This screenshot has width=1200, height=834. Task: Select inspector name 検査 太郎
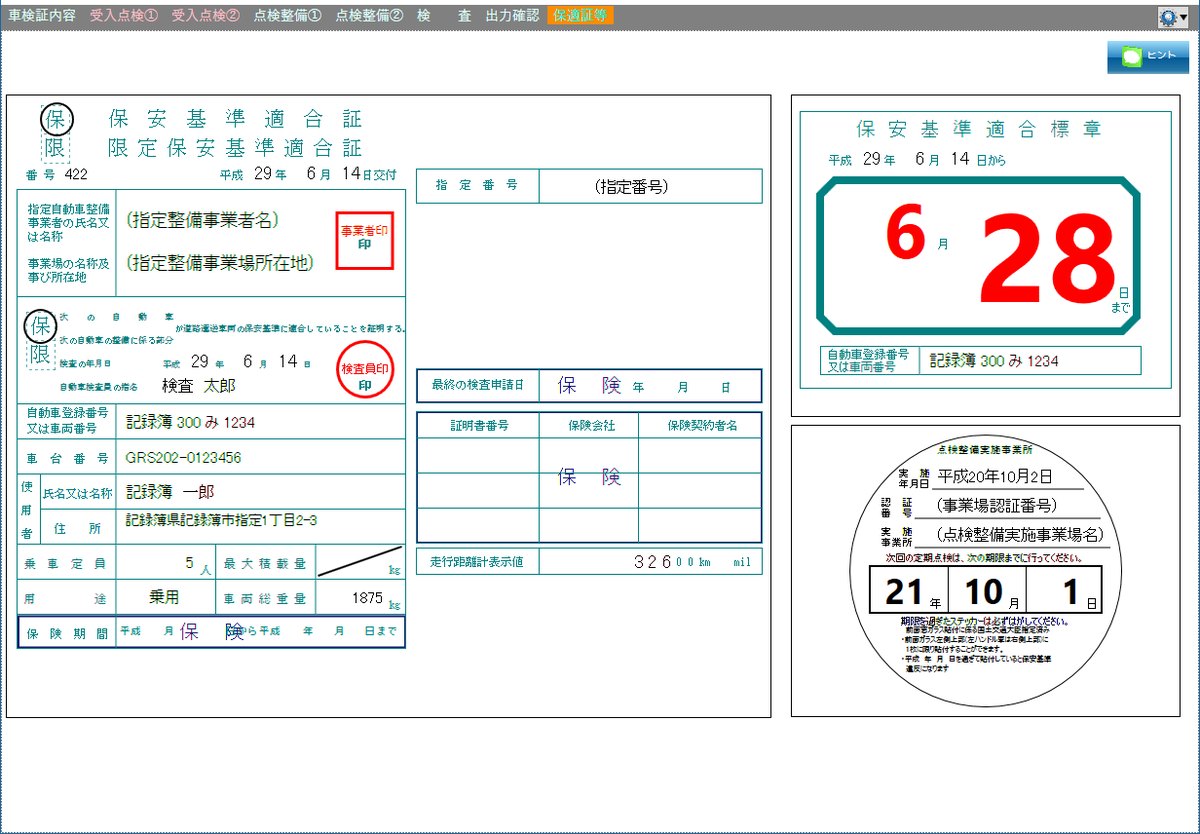199,385
